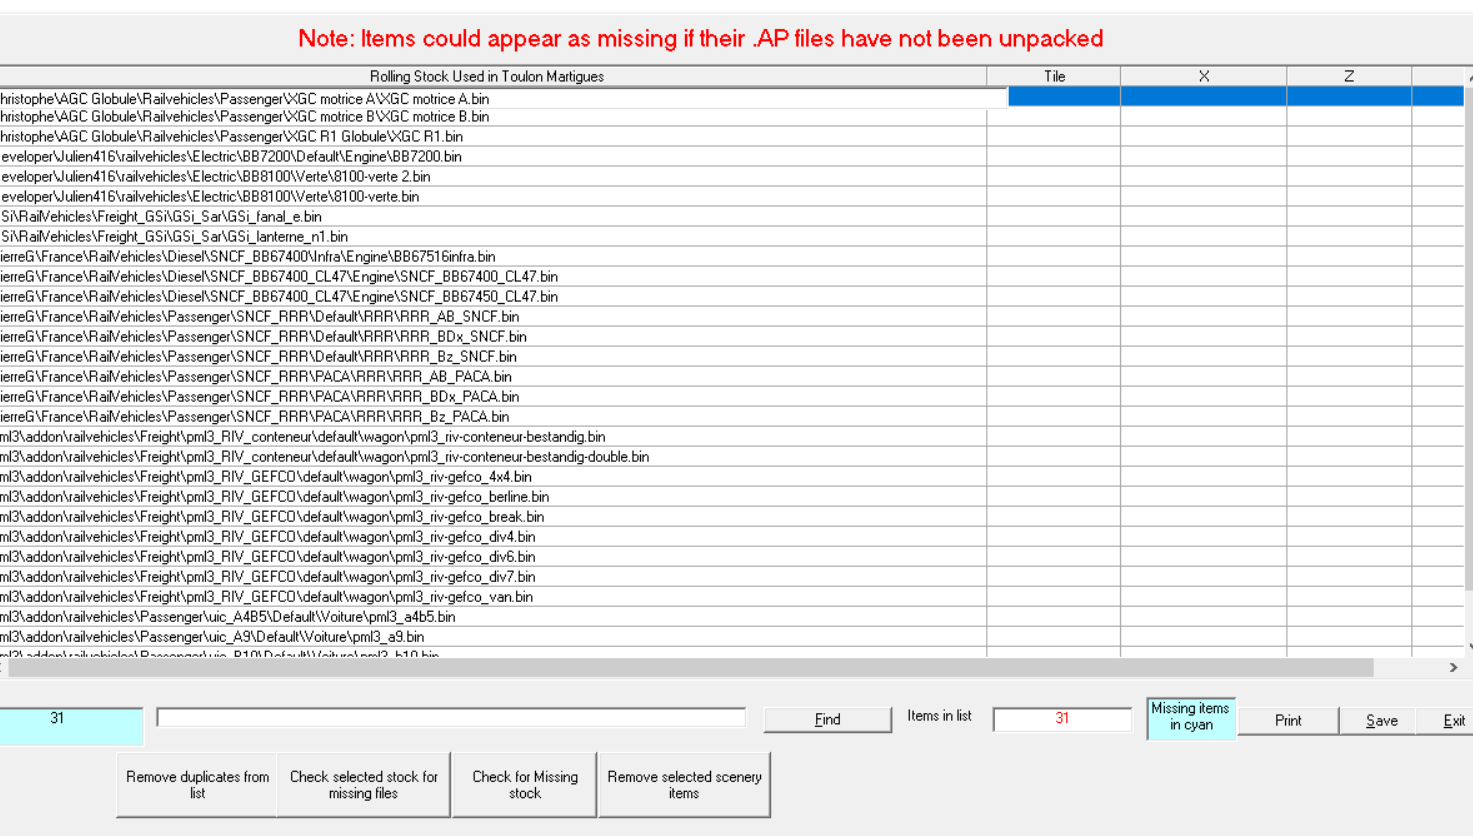Click the Missing items in cyan legend

point(1190,717)
